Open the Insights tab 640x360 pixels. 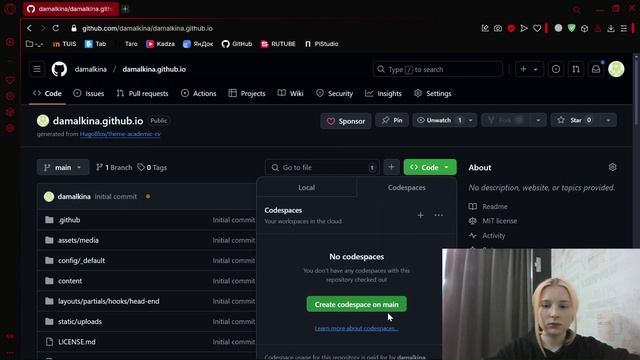pos(383,93)
